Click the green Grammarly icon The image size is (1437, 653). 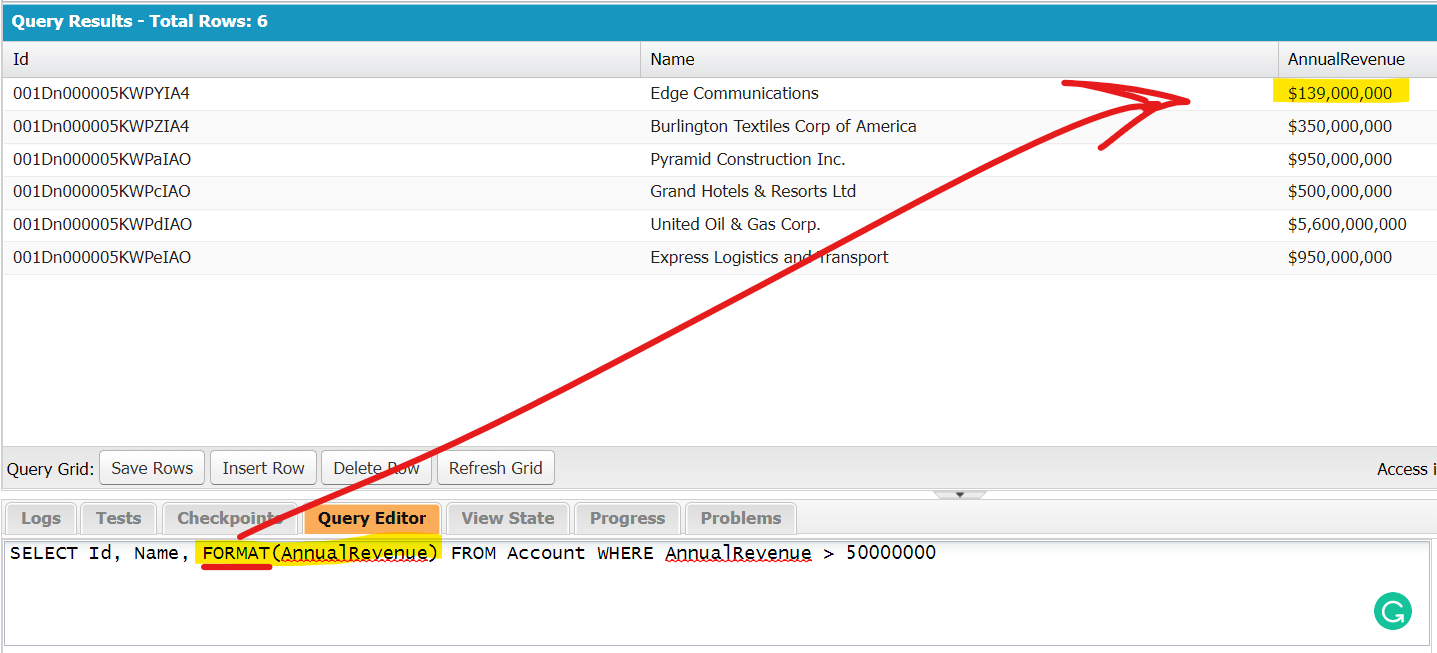pyautogui.click(x=1392, y=611)
